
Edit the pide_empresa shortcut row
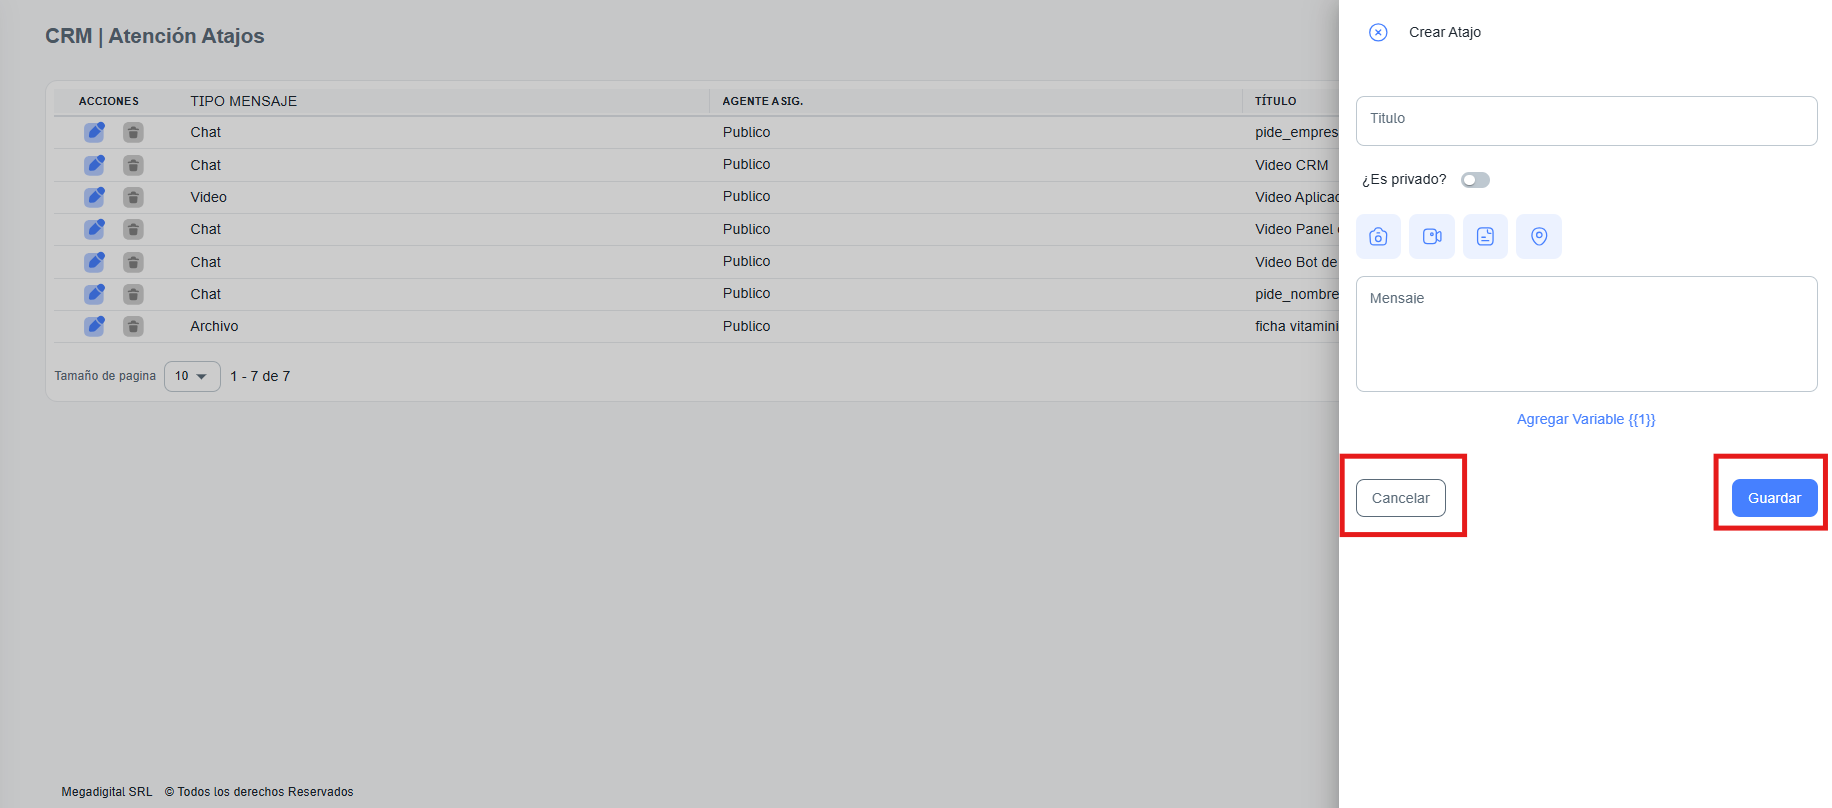tap(94, 132)
